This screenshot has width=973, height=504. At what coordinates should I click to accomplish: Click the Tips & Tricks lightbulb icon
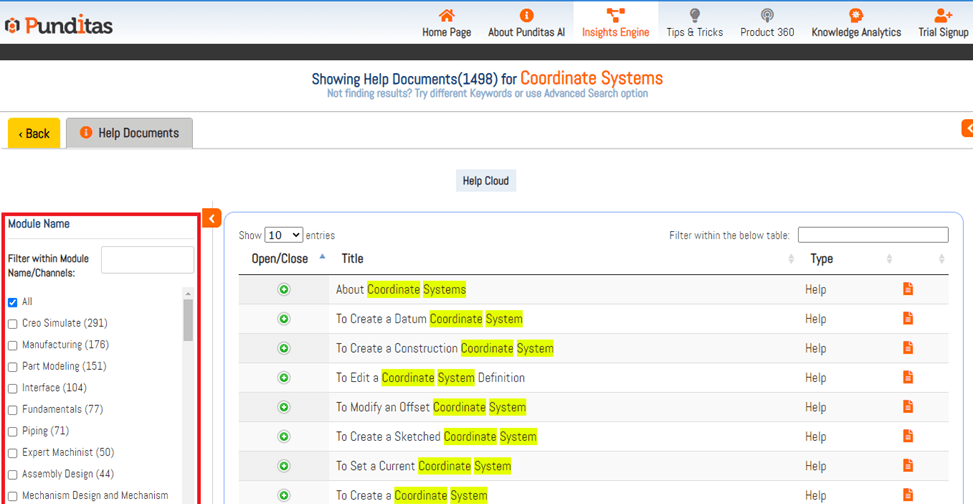(695, 16)
